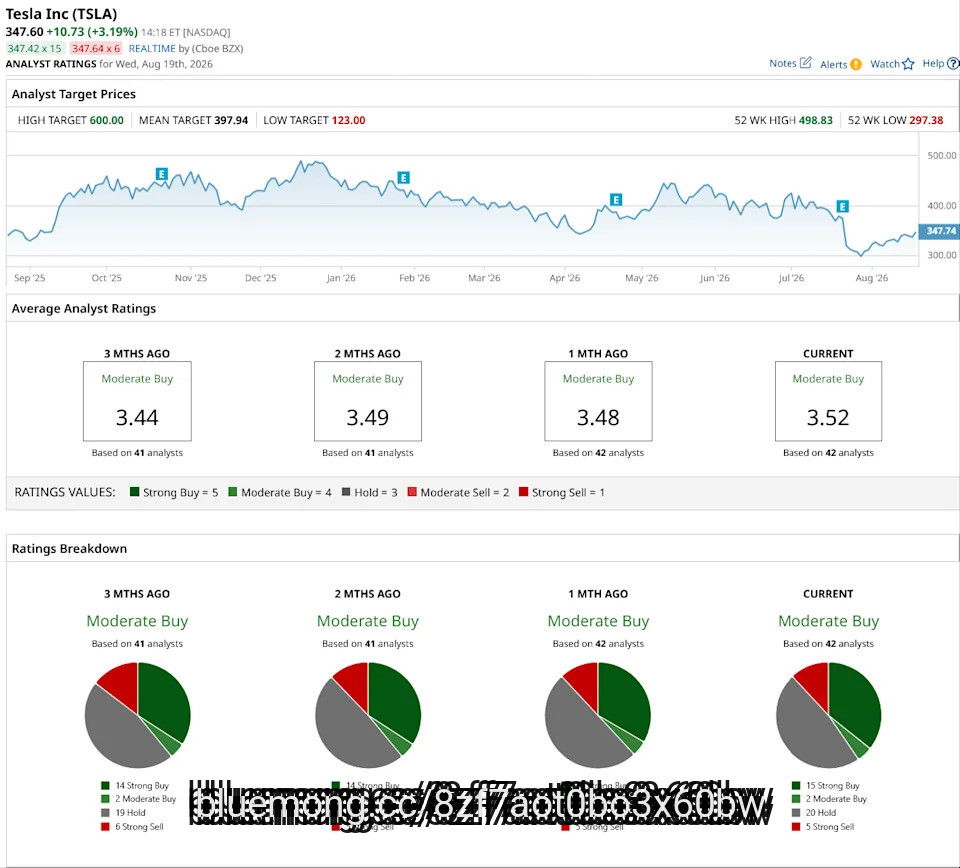Click the earnings E marker near Aug '26

[842, 206]
